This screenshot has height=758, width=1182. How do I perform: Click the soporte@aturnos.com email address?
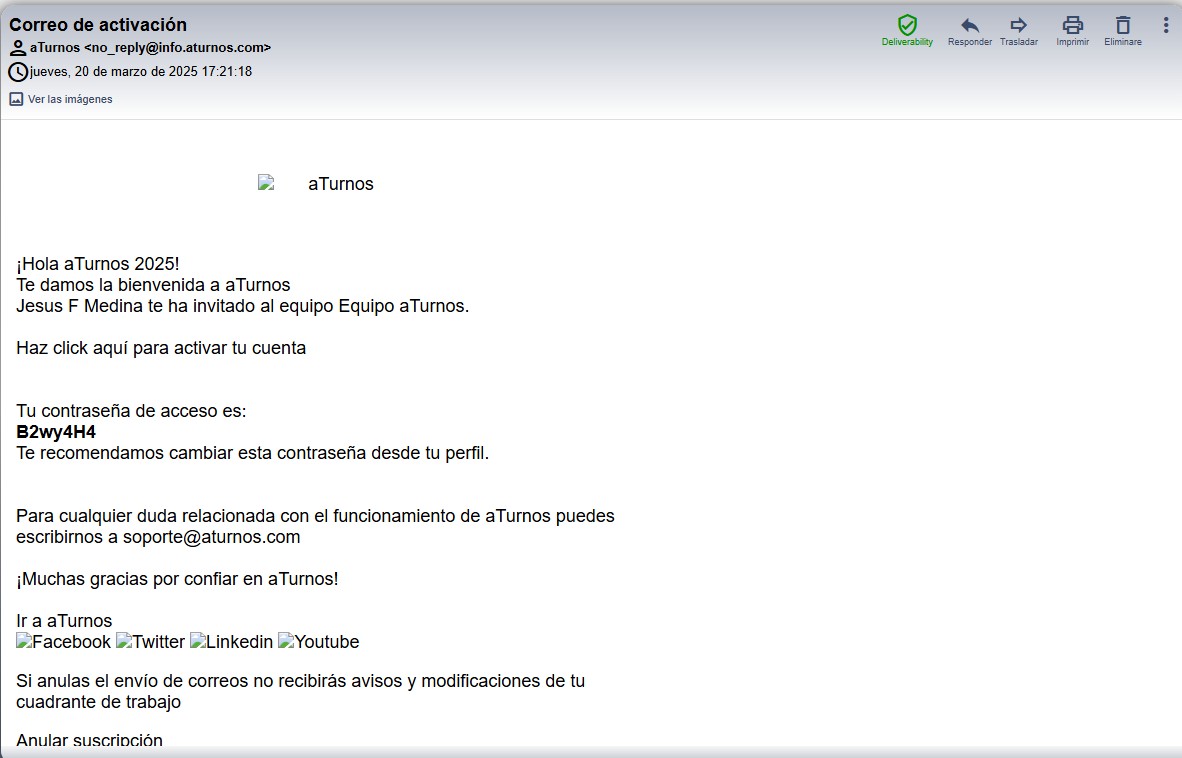pos(211,537)
